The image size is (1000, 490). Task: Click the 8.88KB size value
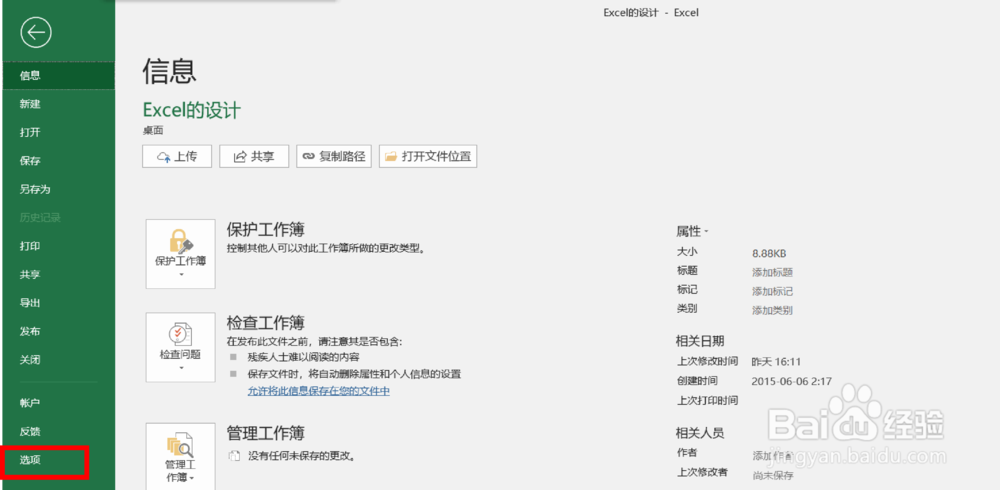click(769, 253)
